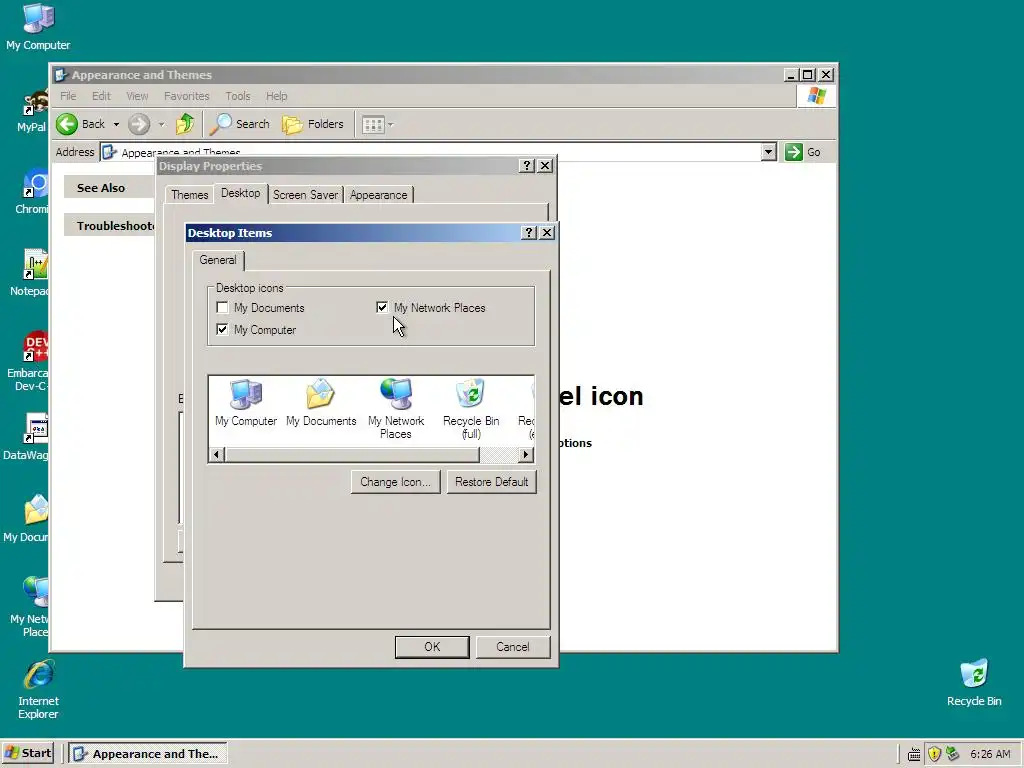This screenshot has height=768, width=1024.
Task: Click the Go button next to Address bar
Action: point(803,152)
